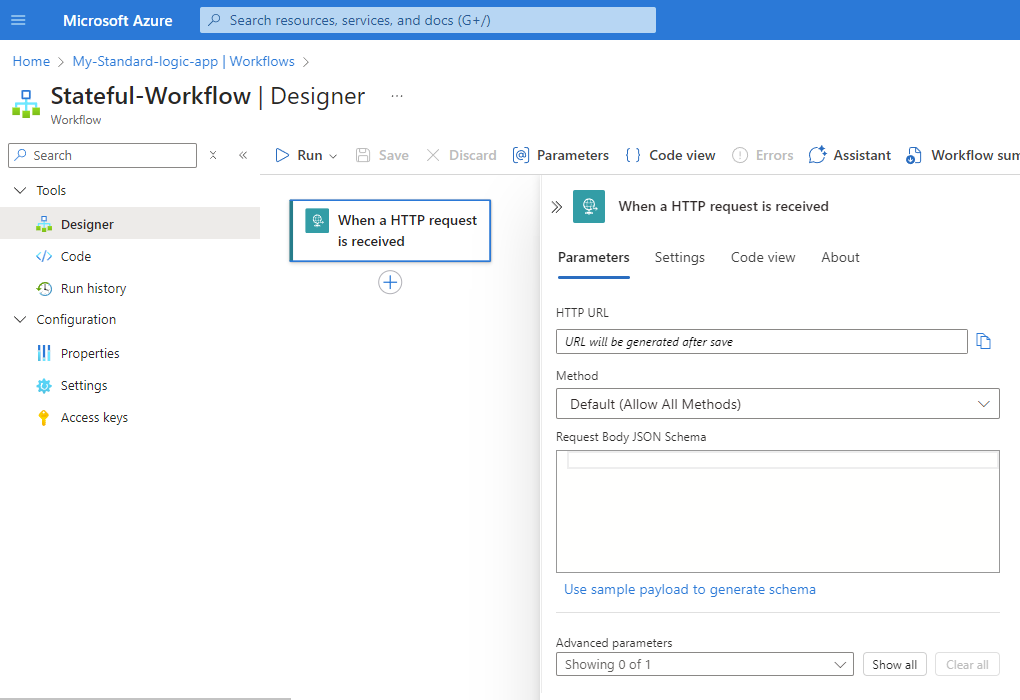Click the Access keys key icon
The width and height of the screenshot is (1020, 700).
pos(44,418)
